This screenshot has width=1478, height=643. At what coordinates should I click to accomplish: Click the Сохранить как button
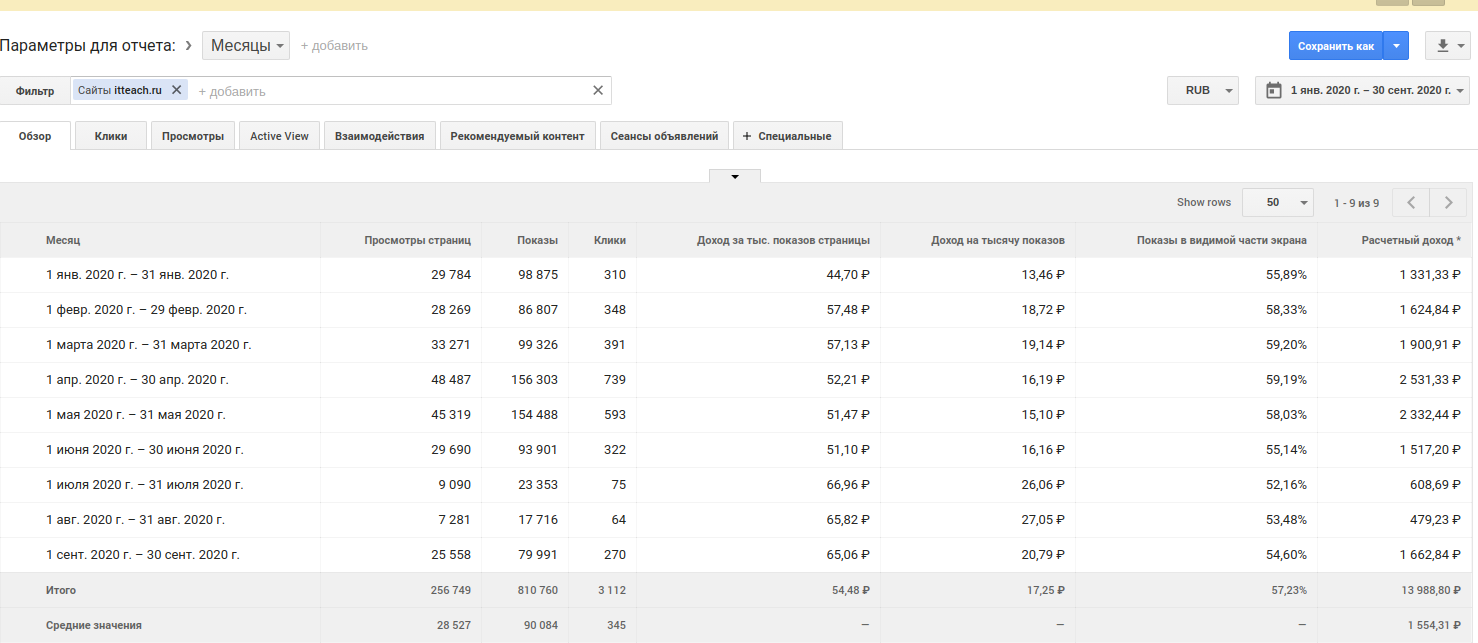coord(1335,46)
